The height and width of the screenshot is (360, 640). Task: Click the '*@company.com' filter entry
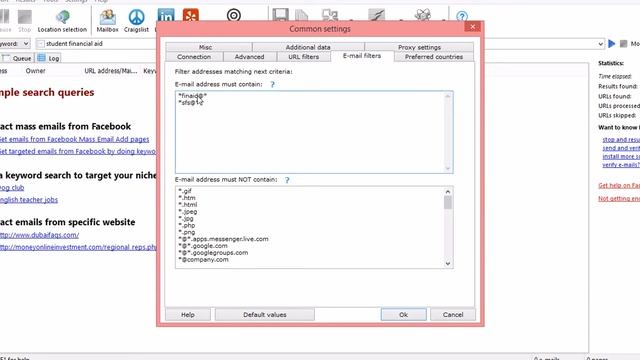(203, 260)
